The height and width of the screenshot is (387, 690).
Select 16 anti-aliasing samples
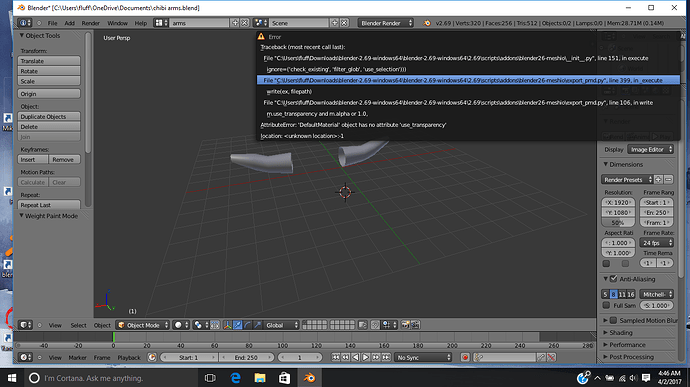pos(631,294)
